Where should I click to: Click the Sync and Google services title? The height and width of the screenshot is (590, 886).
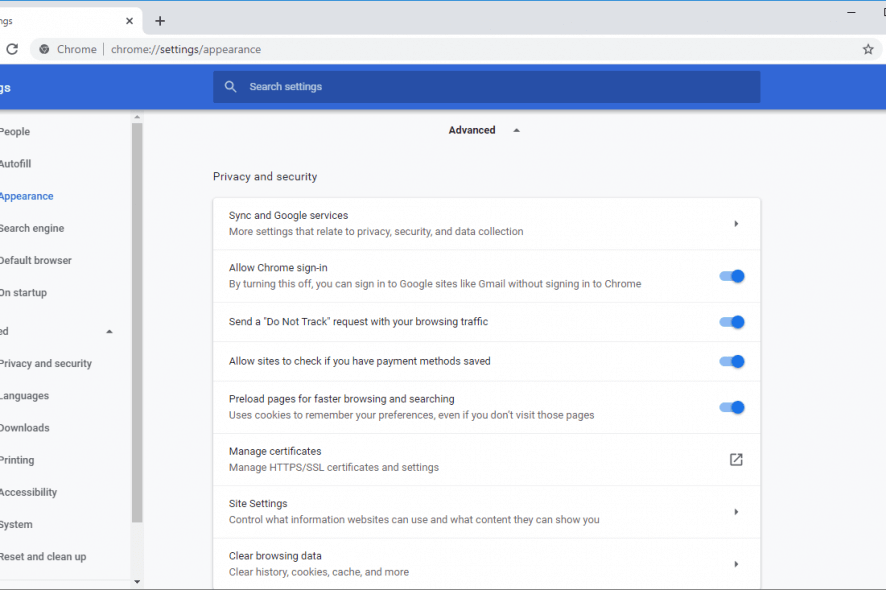288,215
